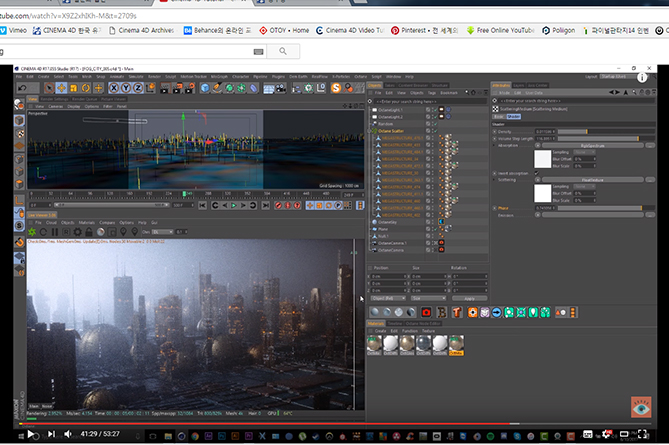Collapse the Octane Scatter hierarchy
The height and width of the screenshot is (445, 669).
click(370, 131)
